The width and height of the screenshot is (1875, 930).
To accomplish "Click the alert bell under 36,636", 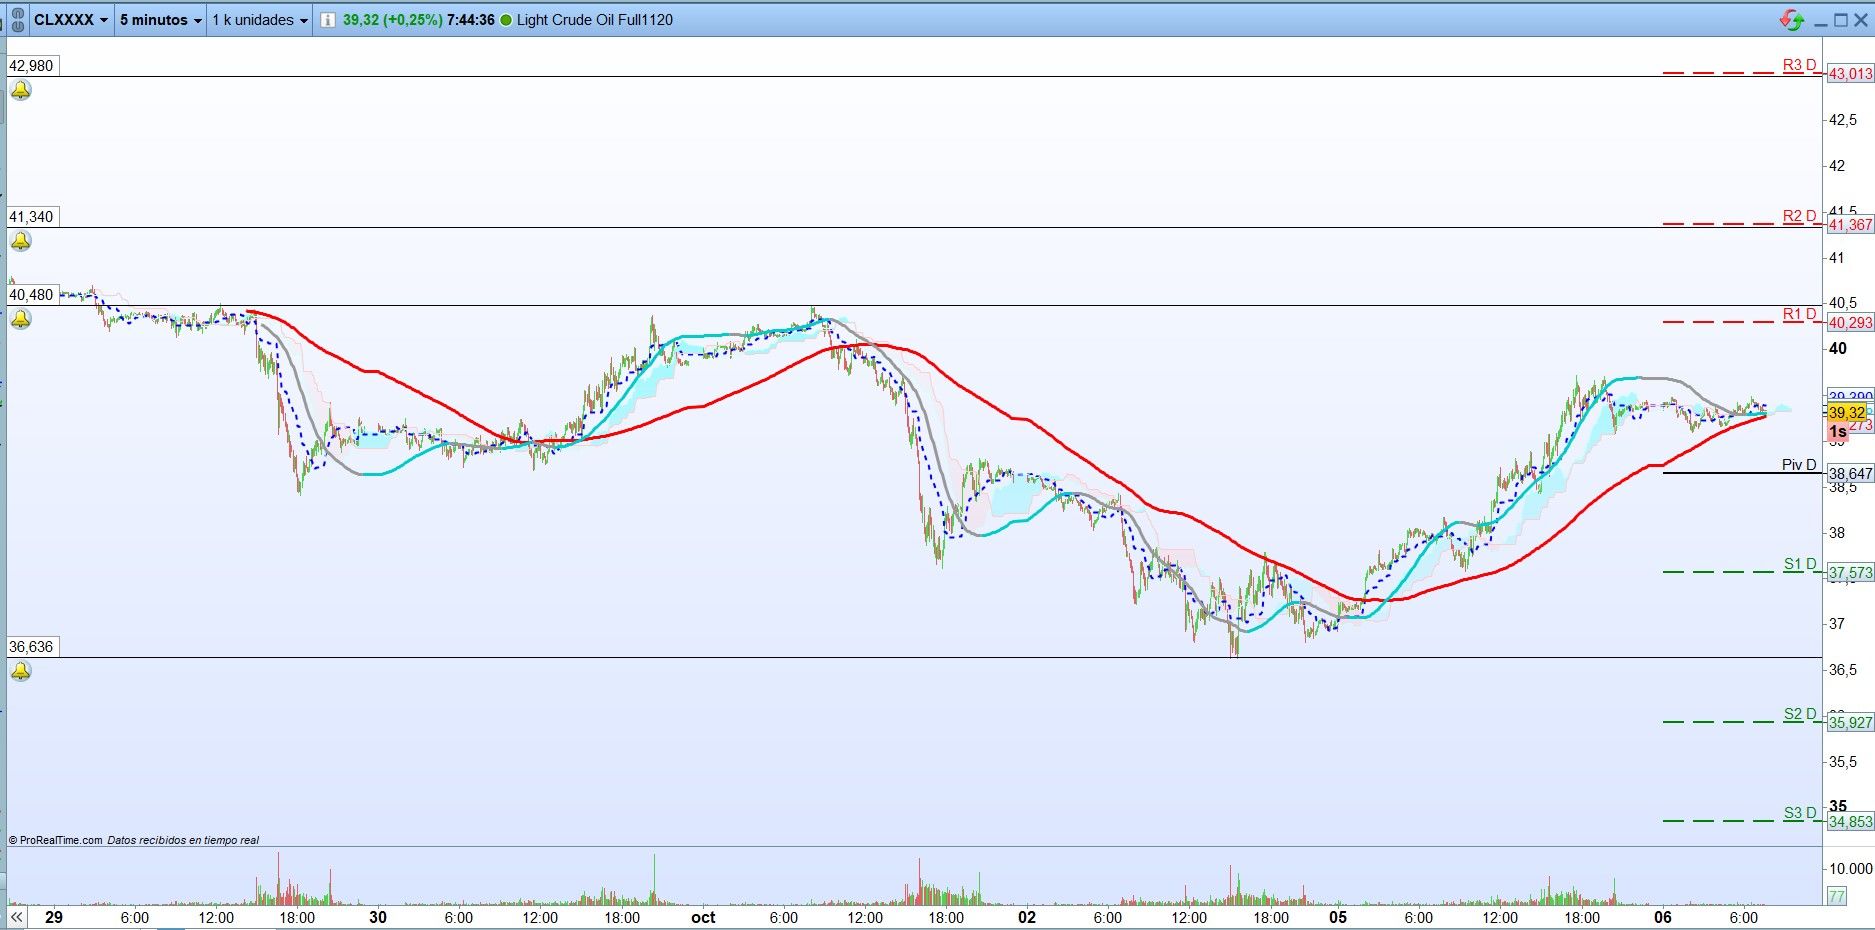I will (x=21, y=672).
